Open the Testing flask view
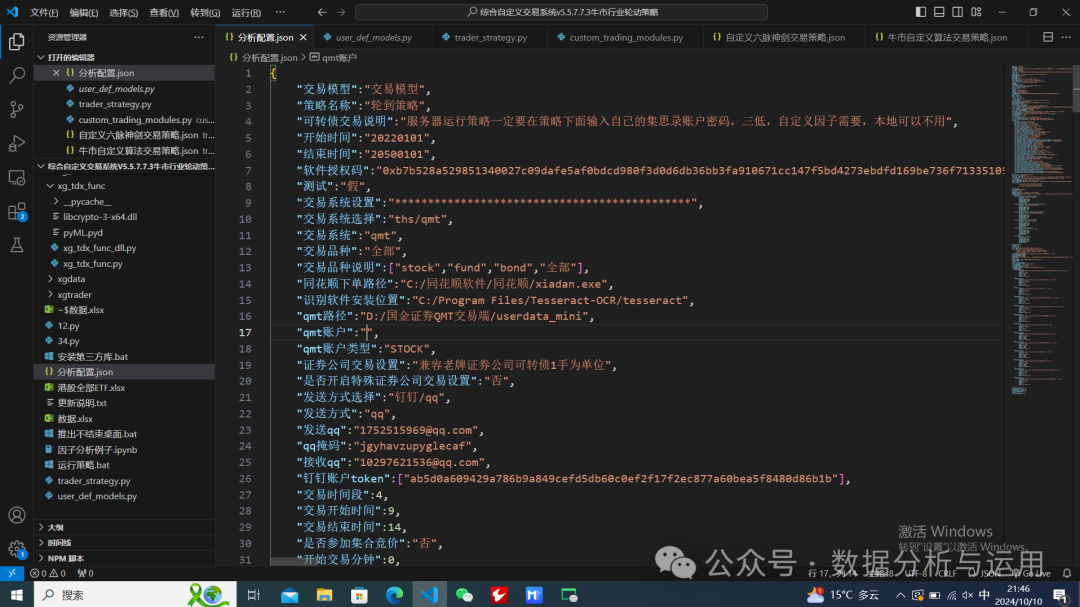Viewport: 1080px width, 607px height. [x=17, y=245]
